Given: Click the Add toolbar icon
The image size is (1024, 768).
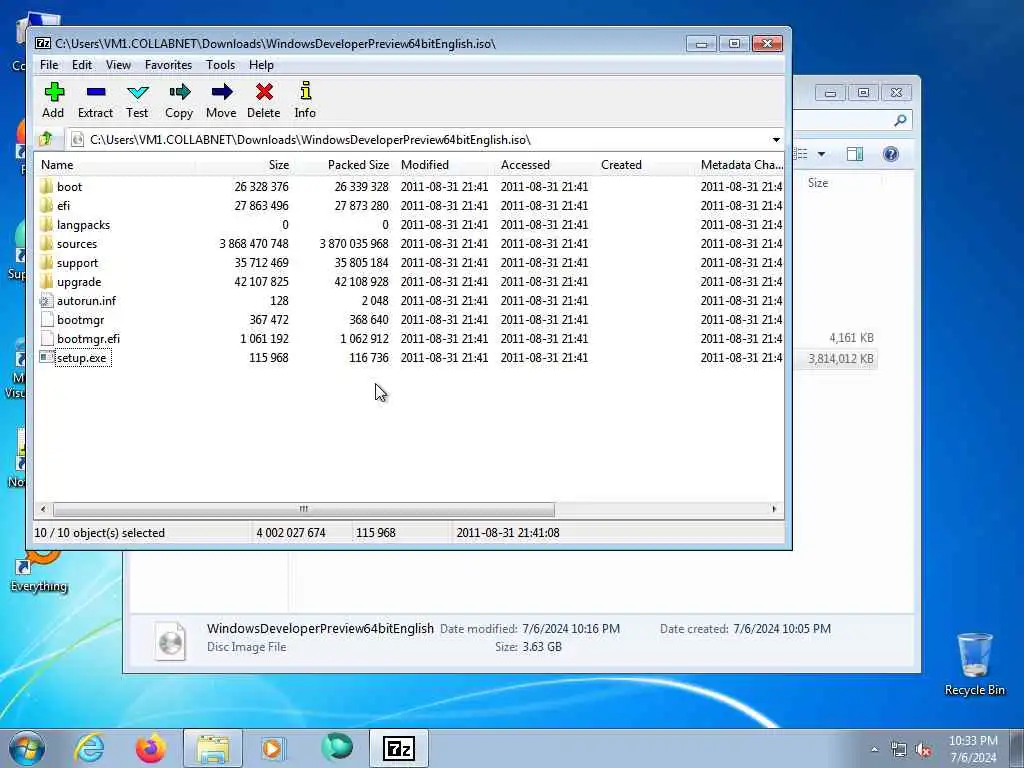Looking at the screenshot, I should (x=54, y=92).
